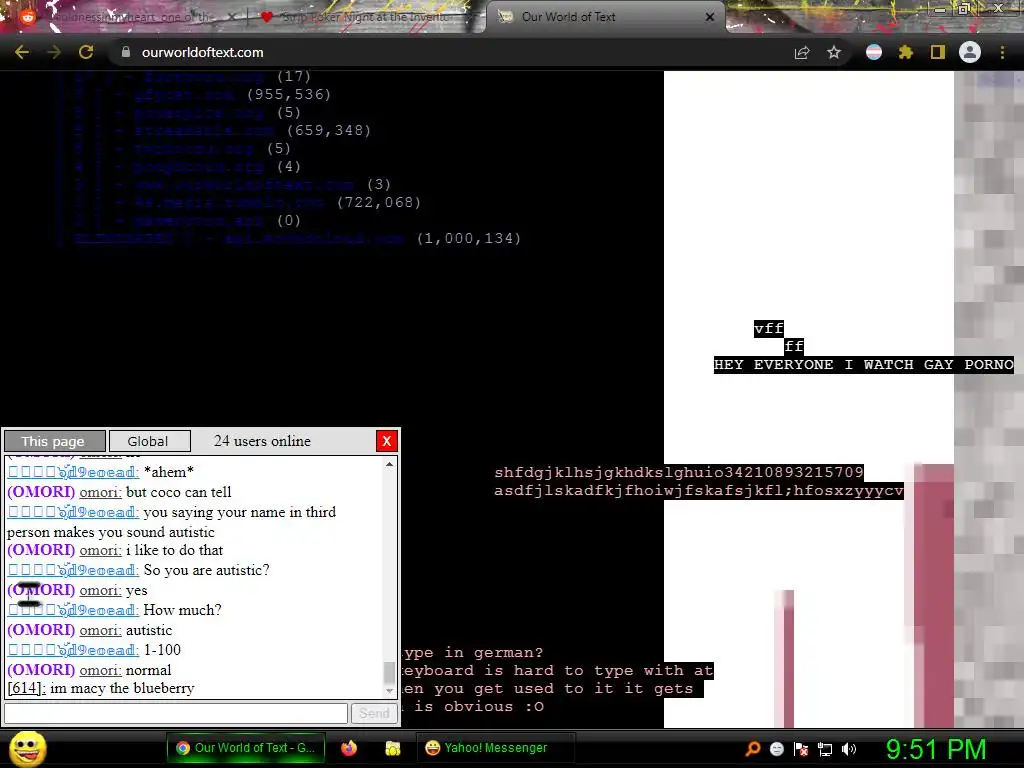This screenshot has width=1024, height=768.
Task: Open Yahoo! Messenger from the taskbar
Action: tap(494, 748)
